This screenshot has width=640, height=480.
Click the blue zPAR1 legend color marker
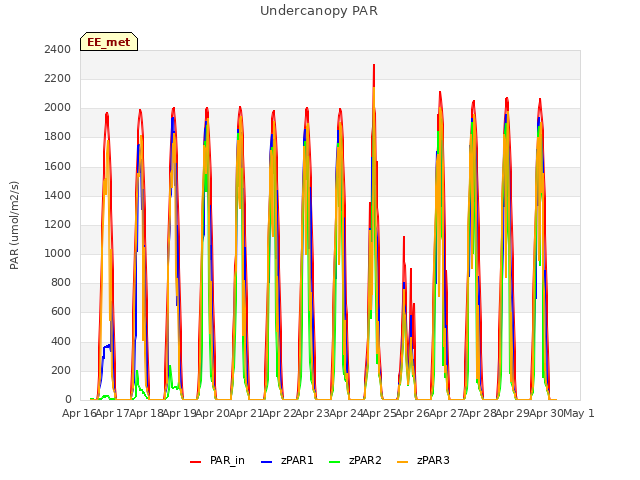pyautogui.click(x=266, y=462)
